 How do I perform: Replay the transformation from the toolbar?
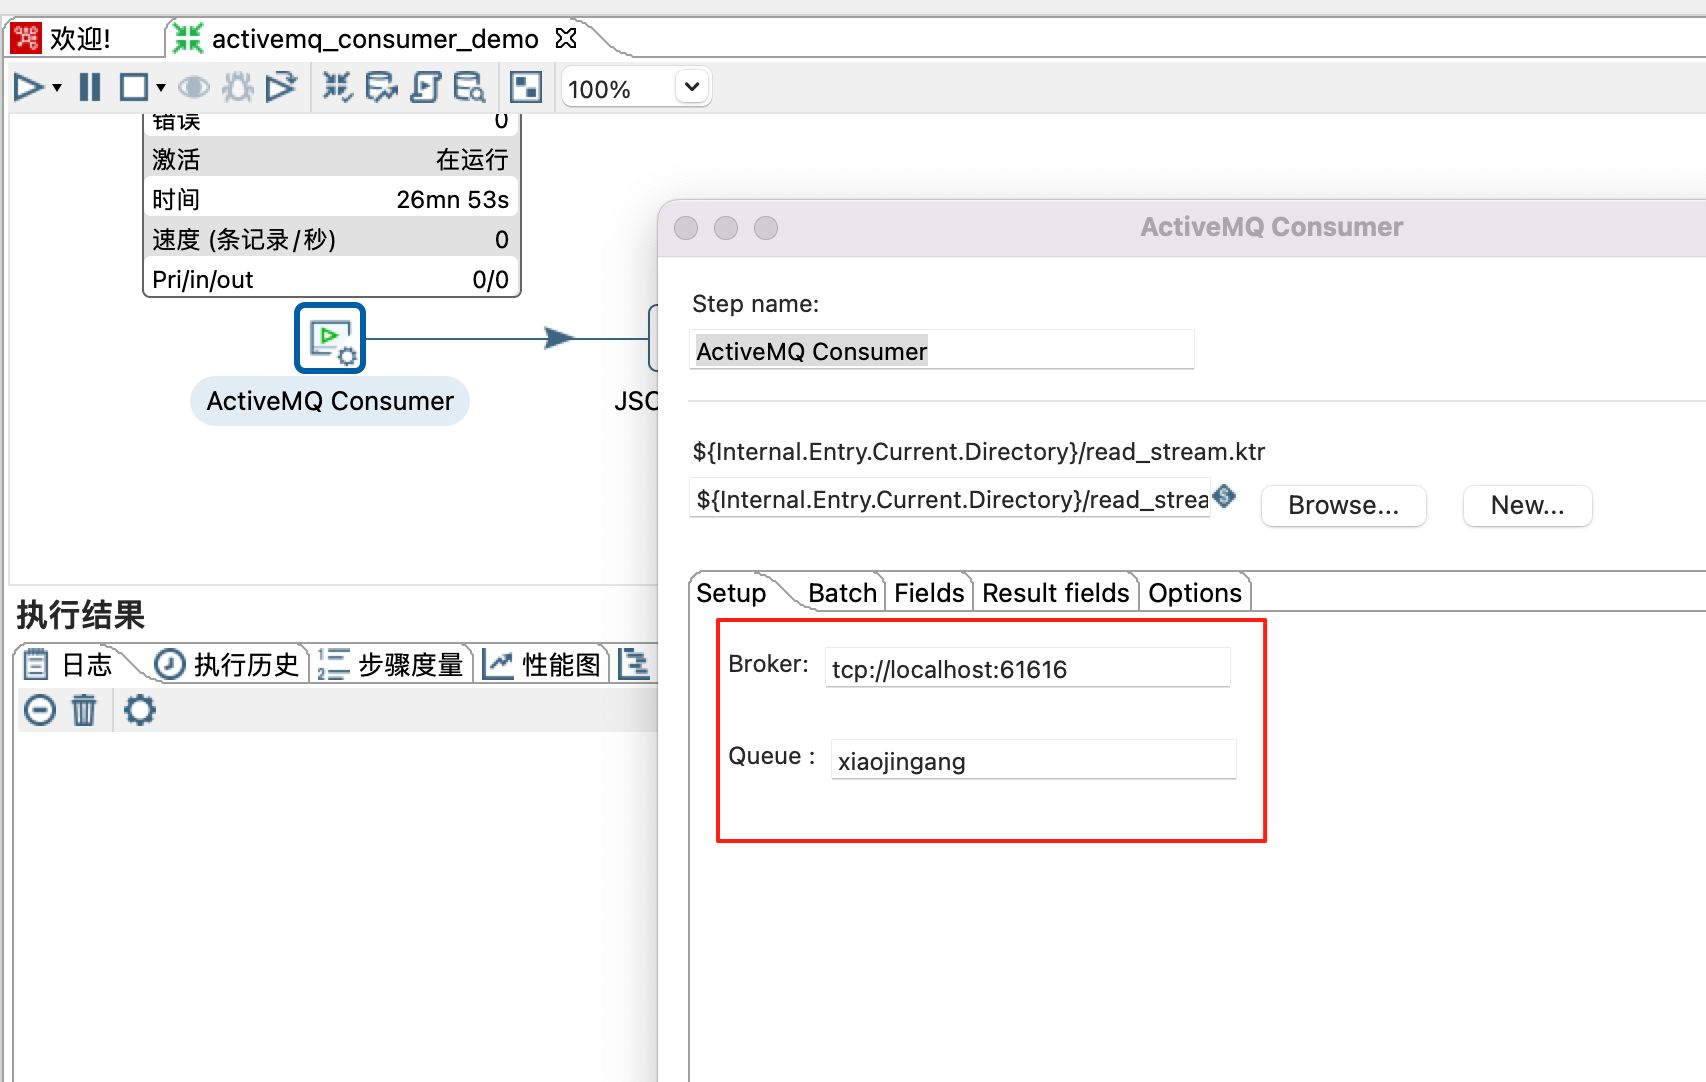[x=281, y=88]
